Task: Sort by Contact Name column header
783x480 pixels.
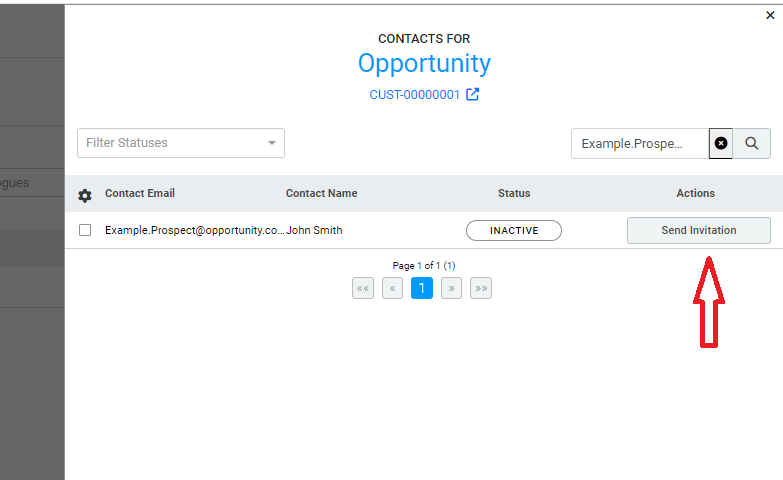Action: pyautogui.click(x=321, y=193)
